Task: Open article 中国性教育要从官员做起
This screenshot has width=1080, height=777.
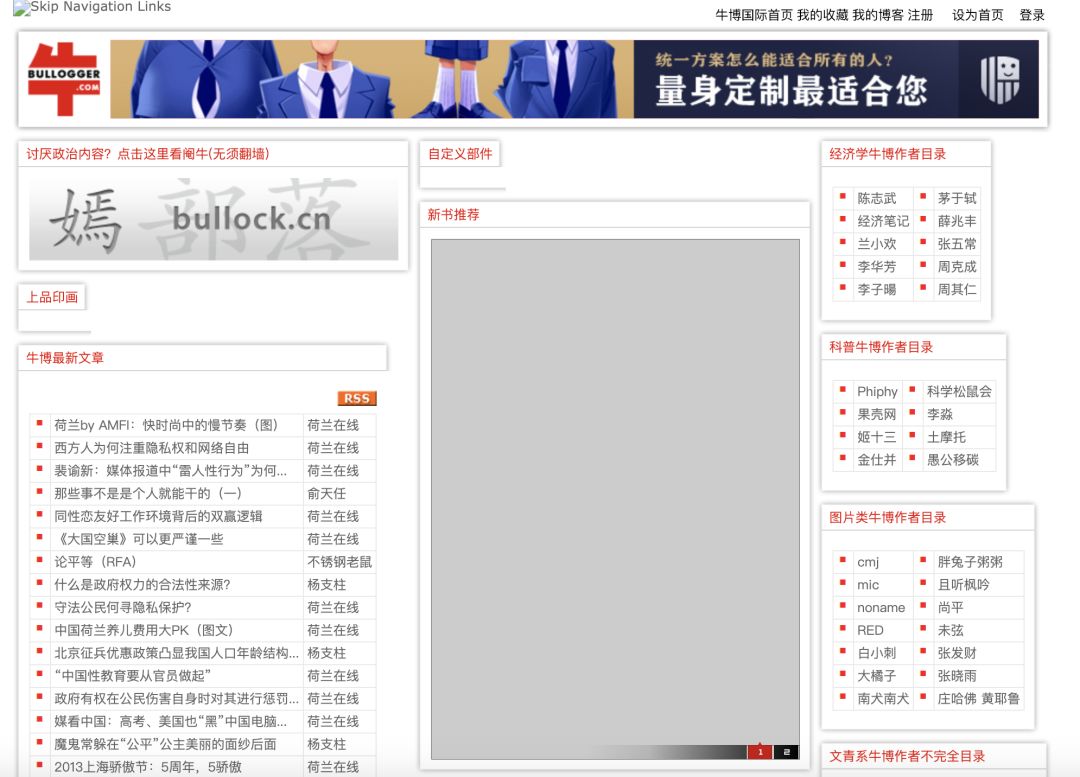Action: click(x=132, y=675)
